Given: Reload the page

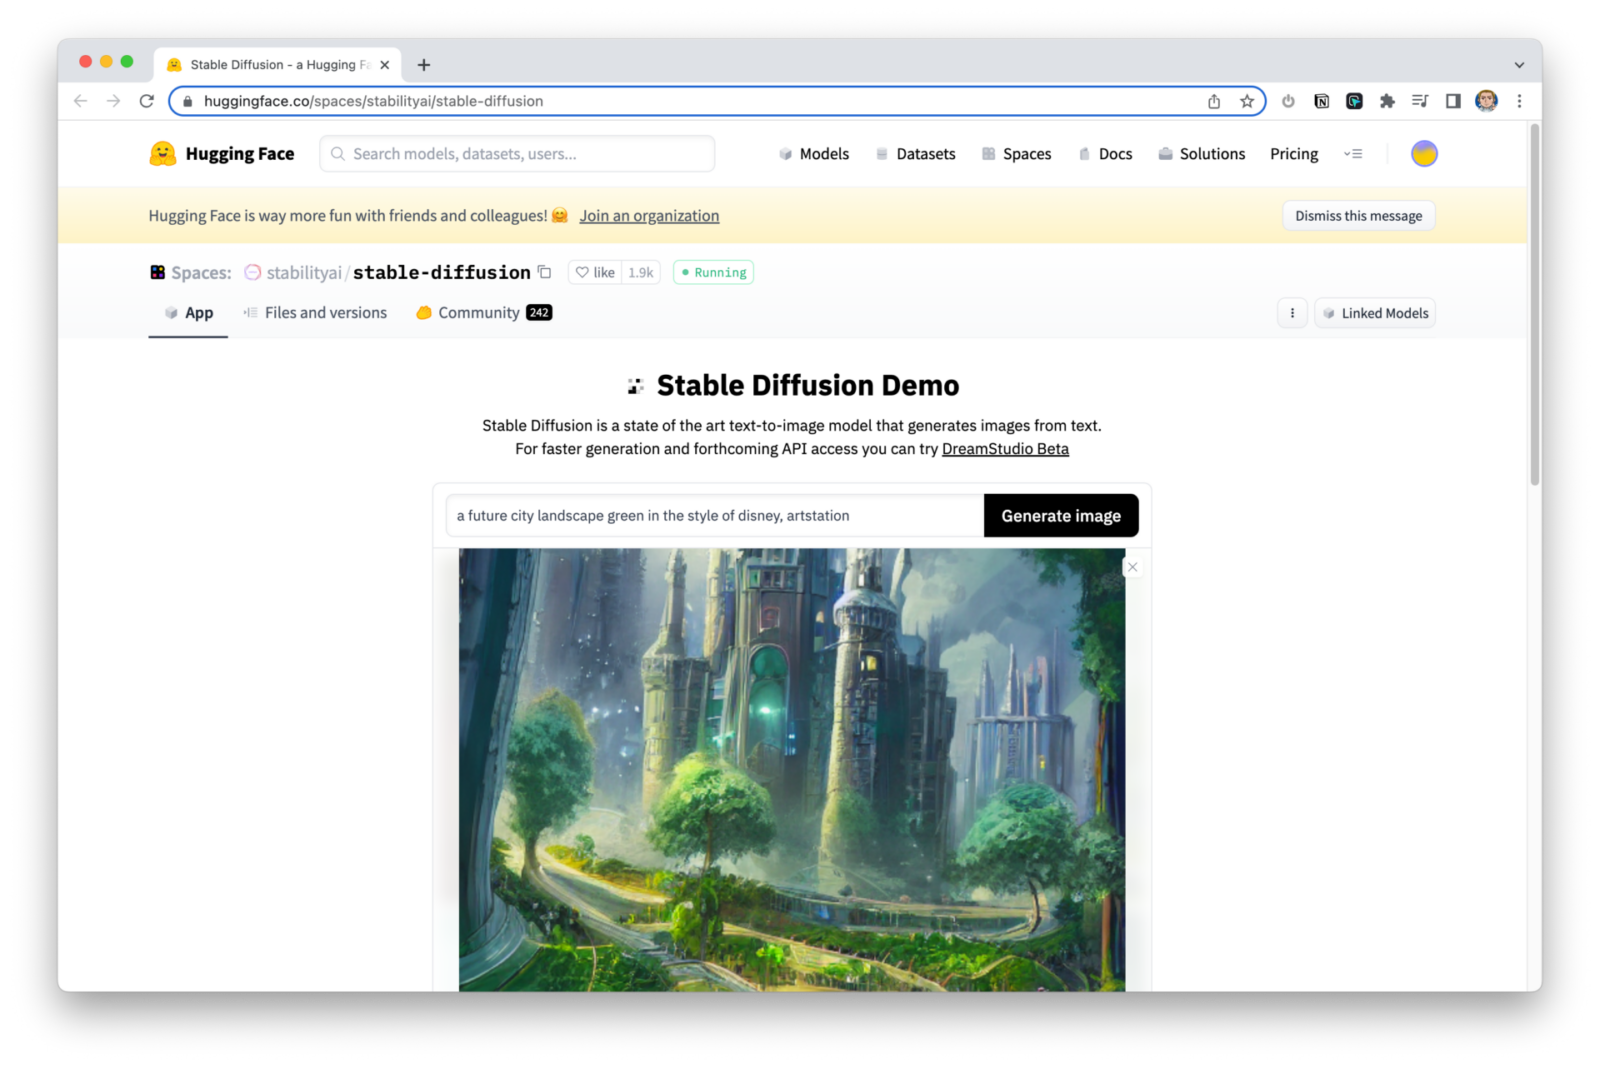Looking at the screenshot, I should [146, 101].
